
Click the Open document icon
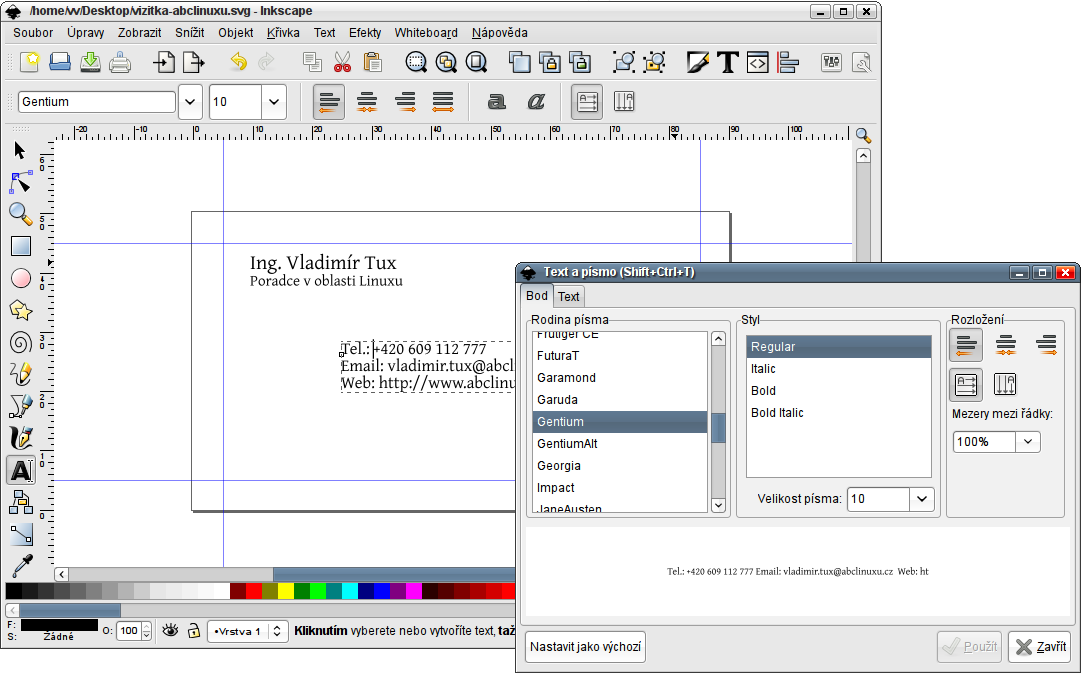click(60, 62)
